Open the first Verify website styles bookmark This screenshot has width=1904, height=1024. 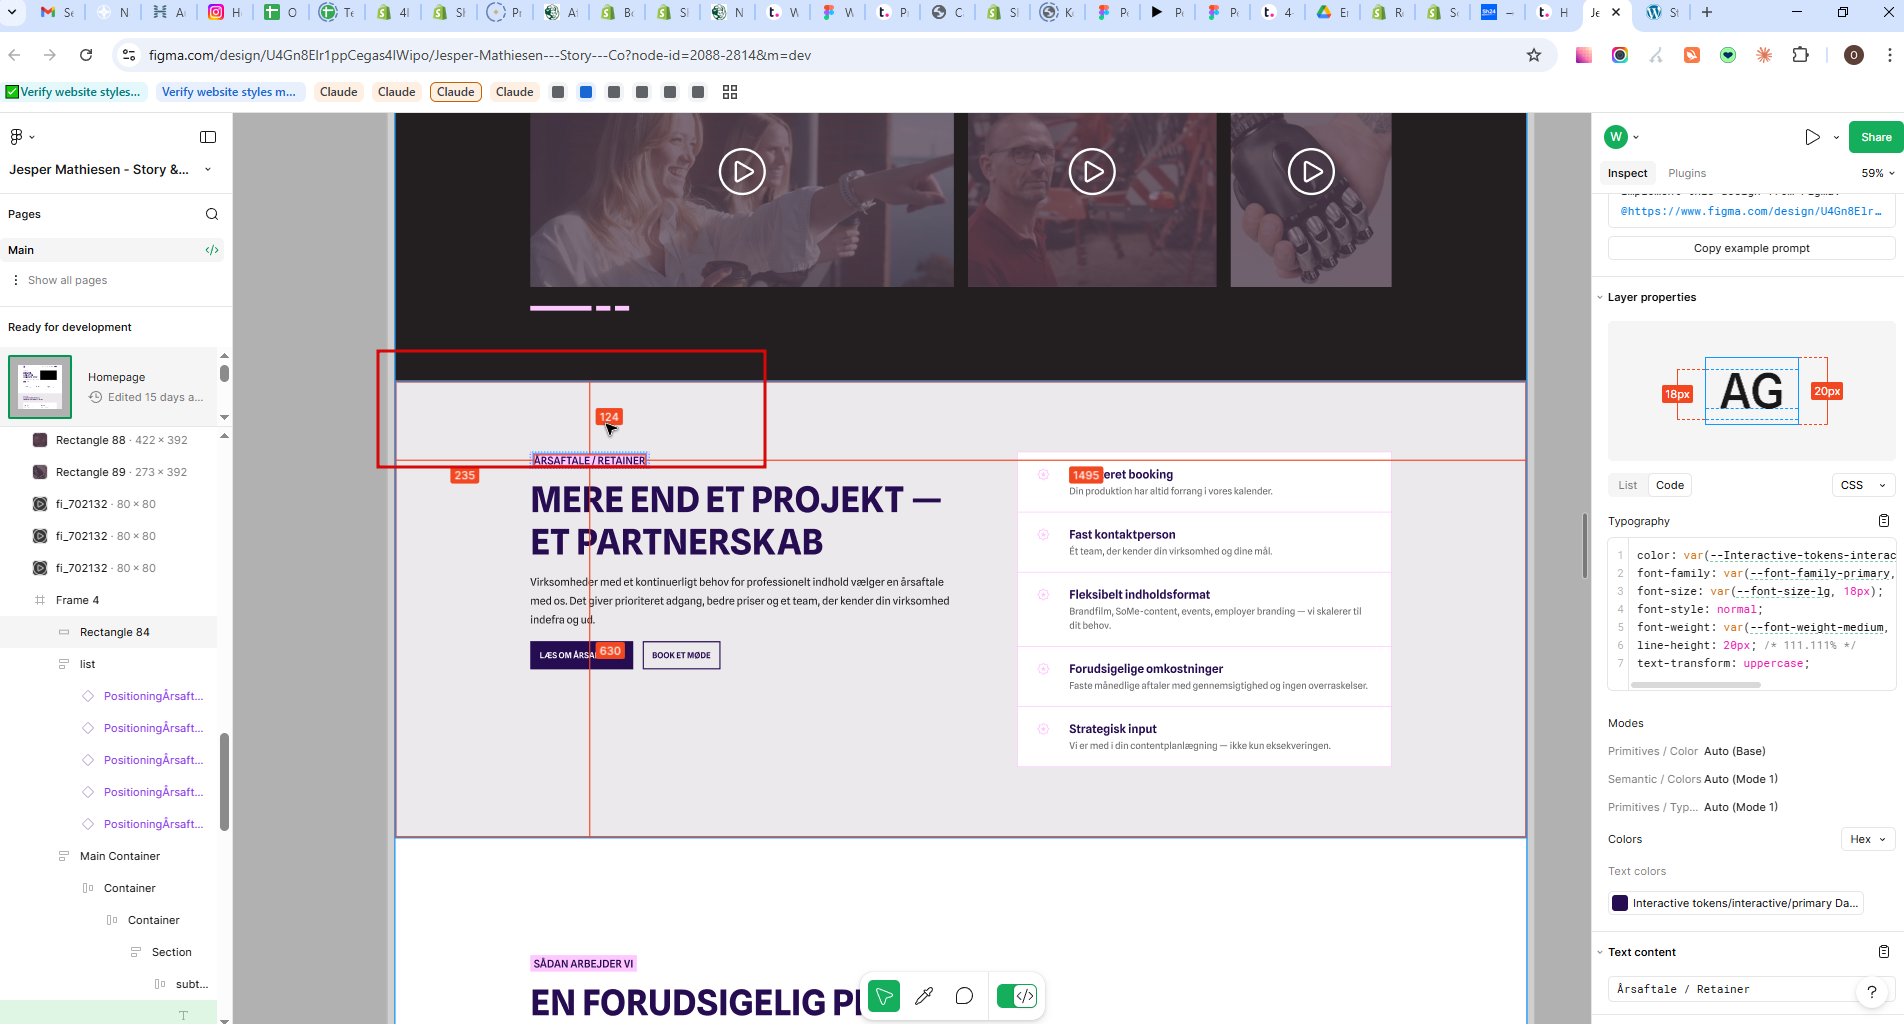point(76,92)
